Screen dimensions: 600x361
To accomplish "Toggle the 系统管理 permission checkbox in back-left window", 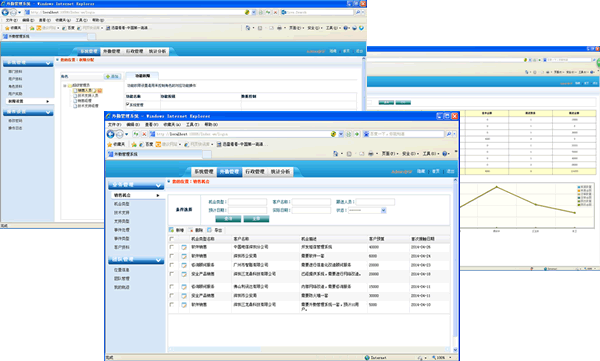I will (x=128, y=104).
